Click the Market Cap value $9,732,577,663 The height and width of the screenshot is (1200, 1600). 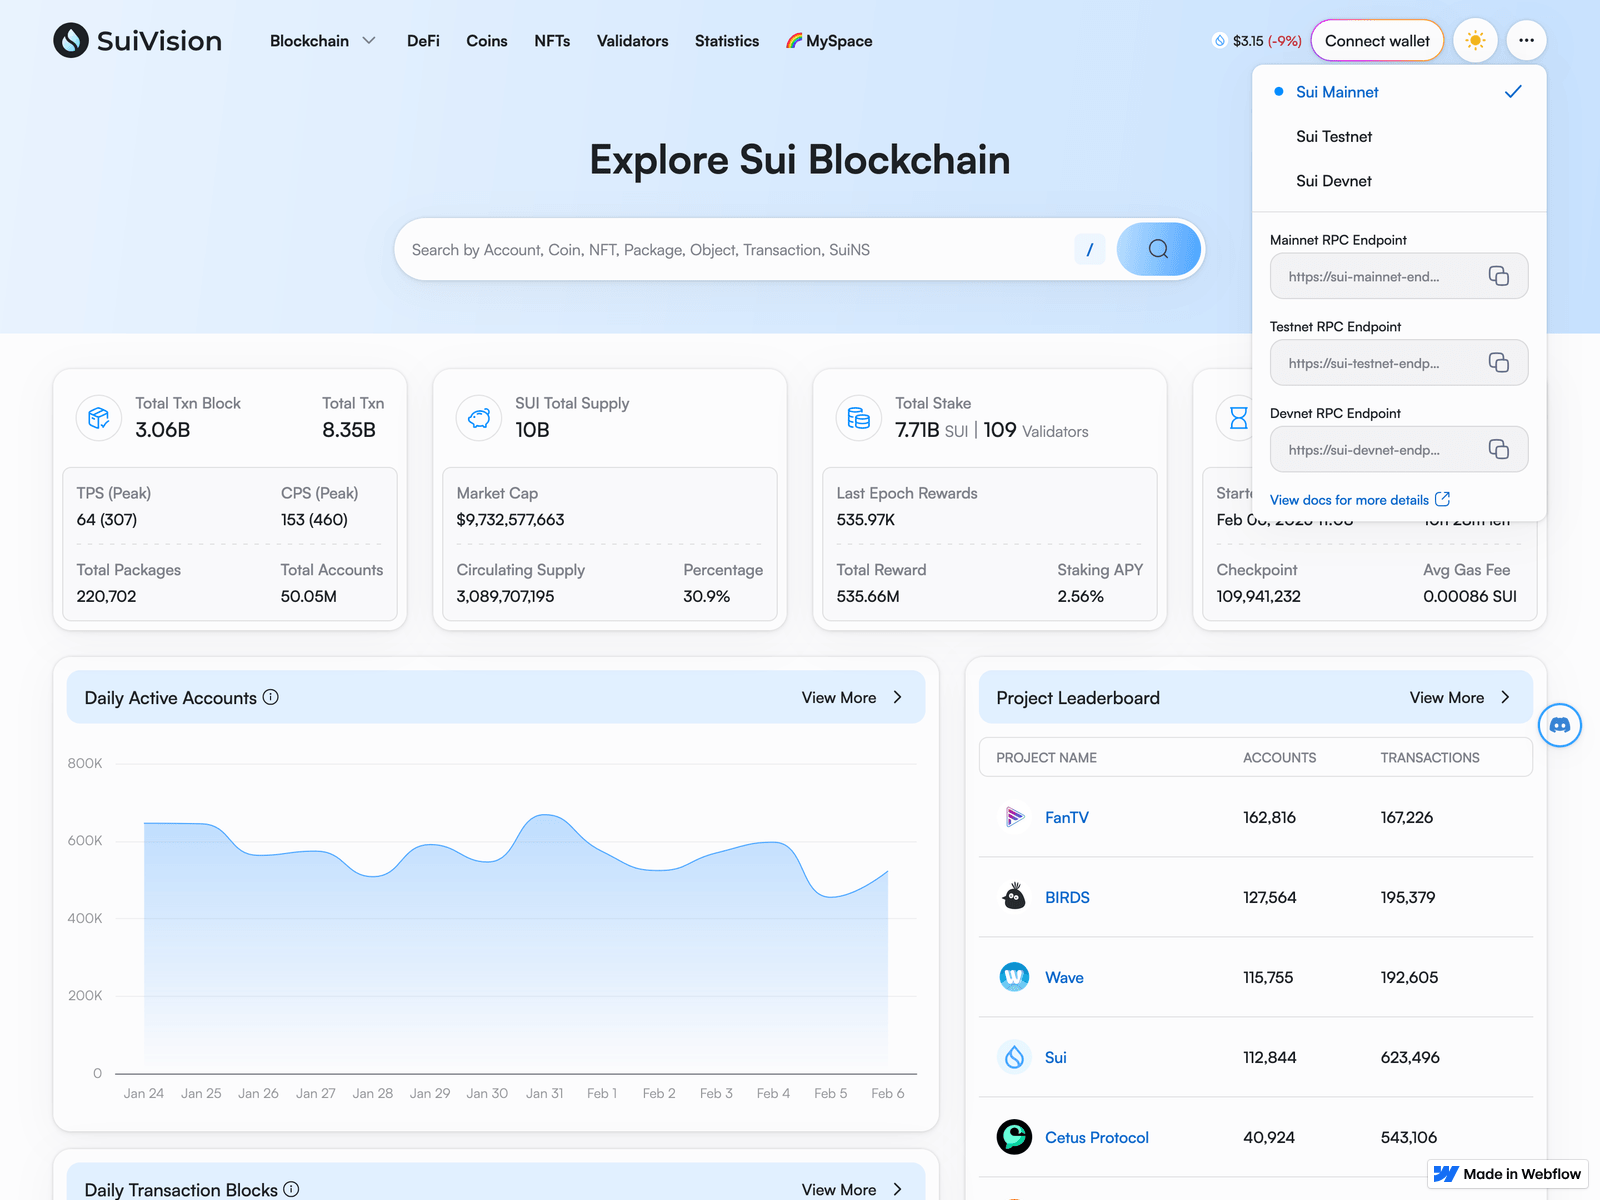(510, 519)
